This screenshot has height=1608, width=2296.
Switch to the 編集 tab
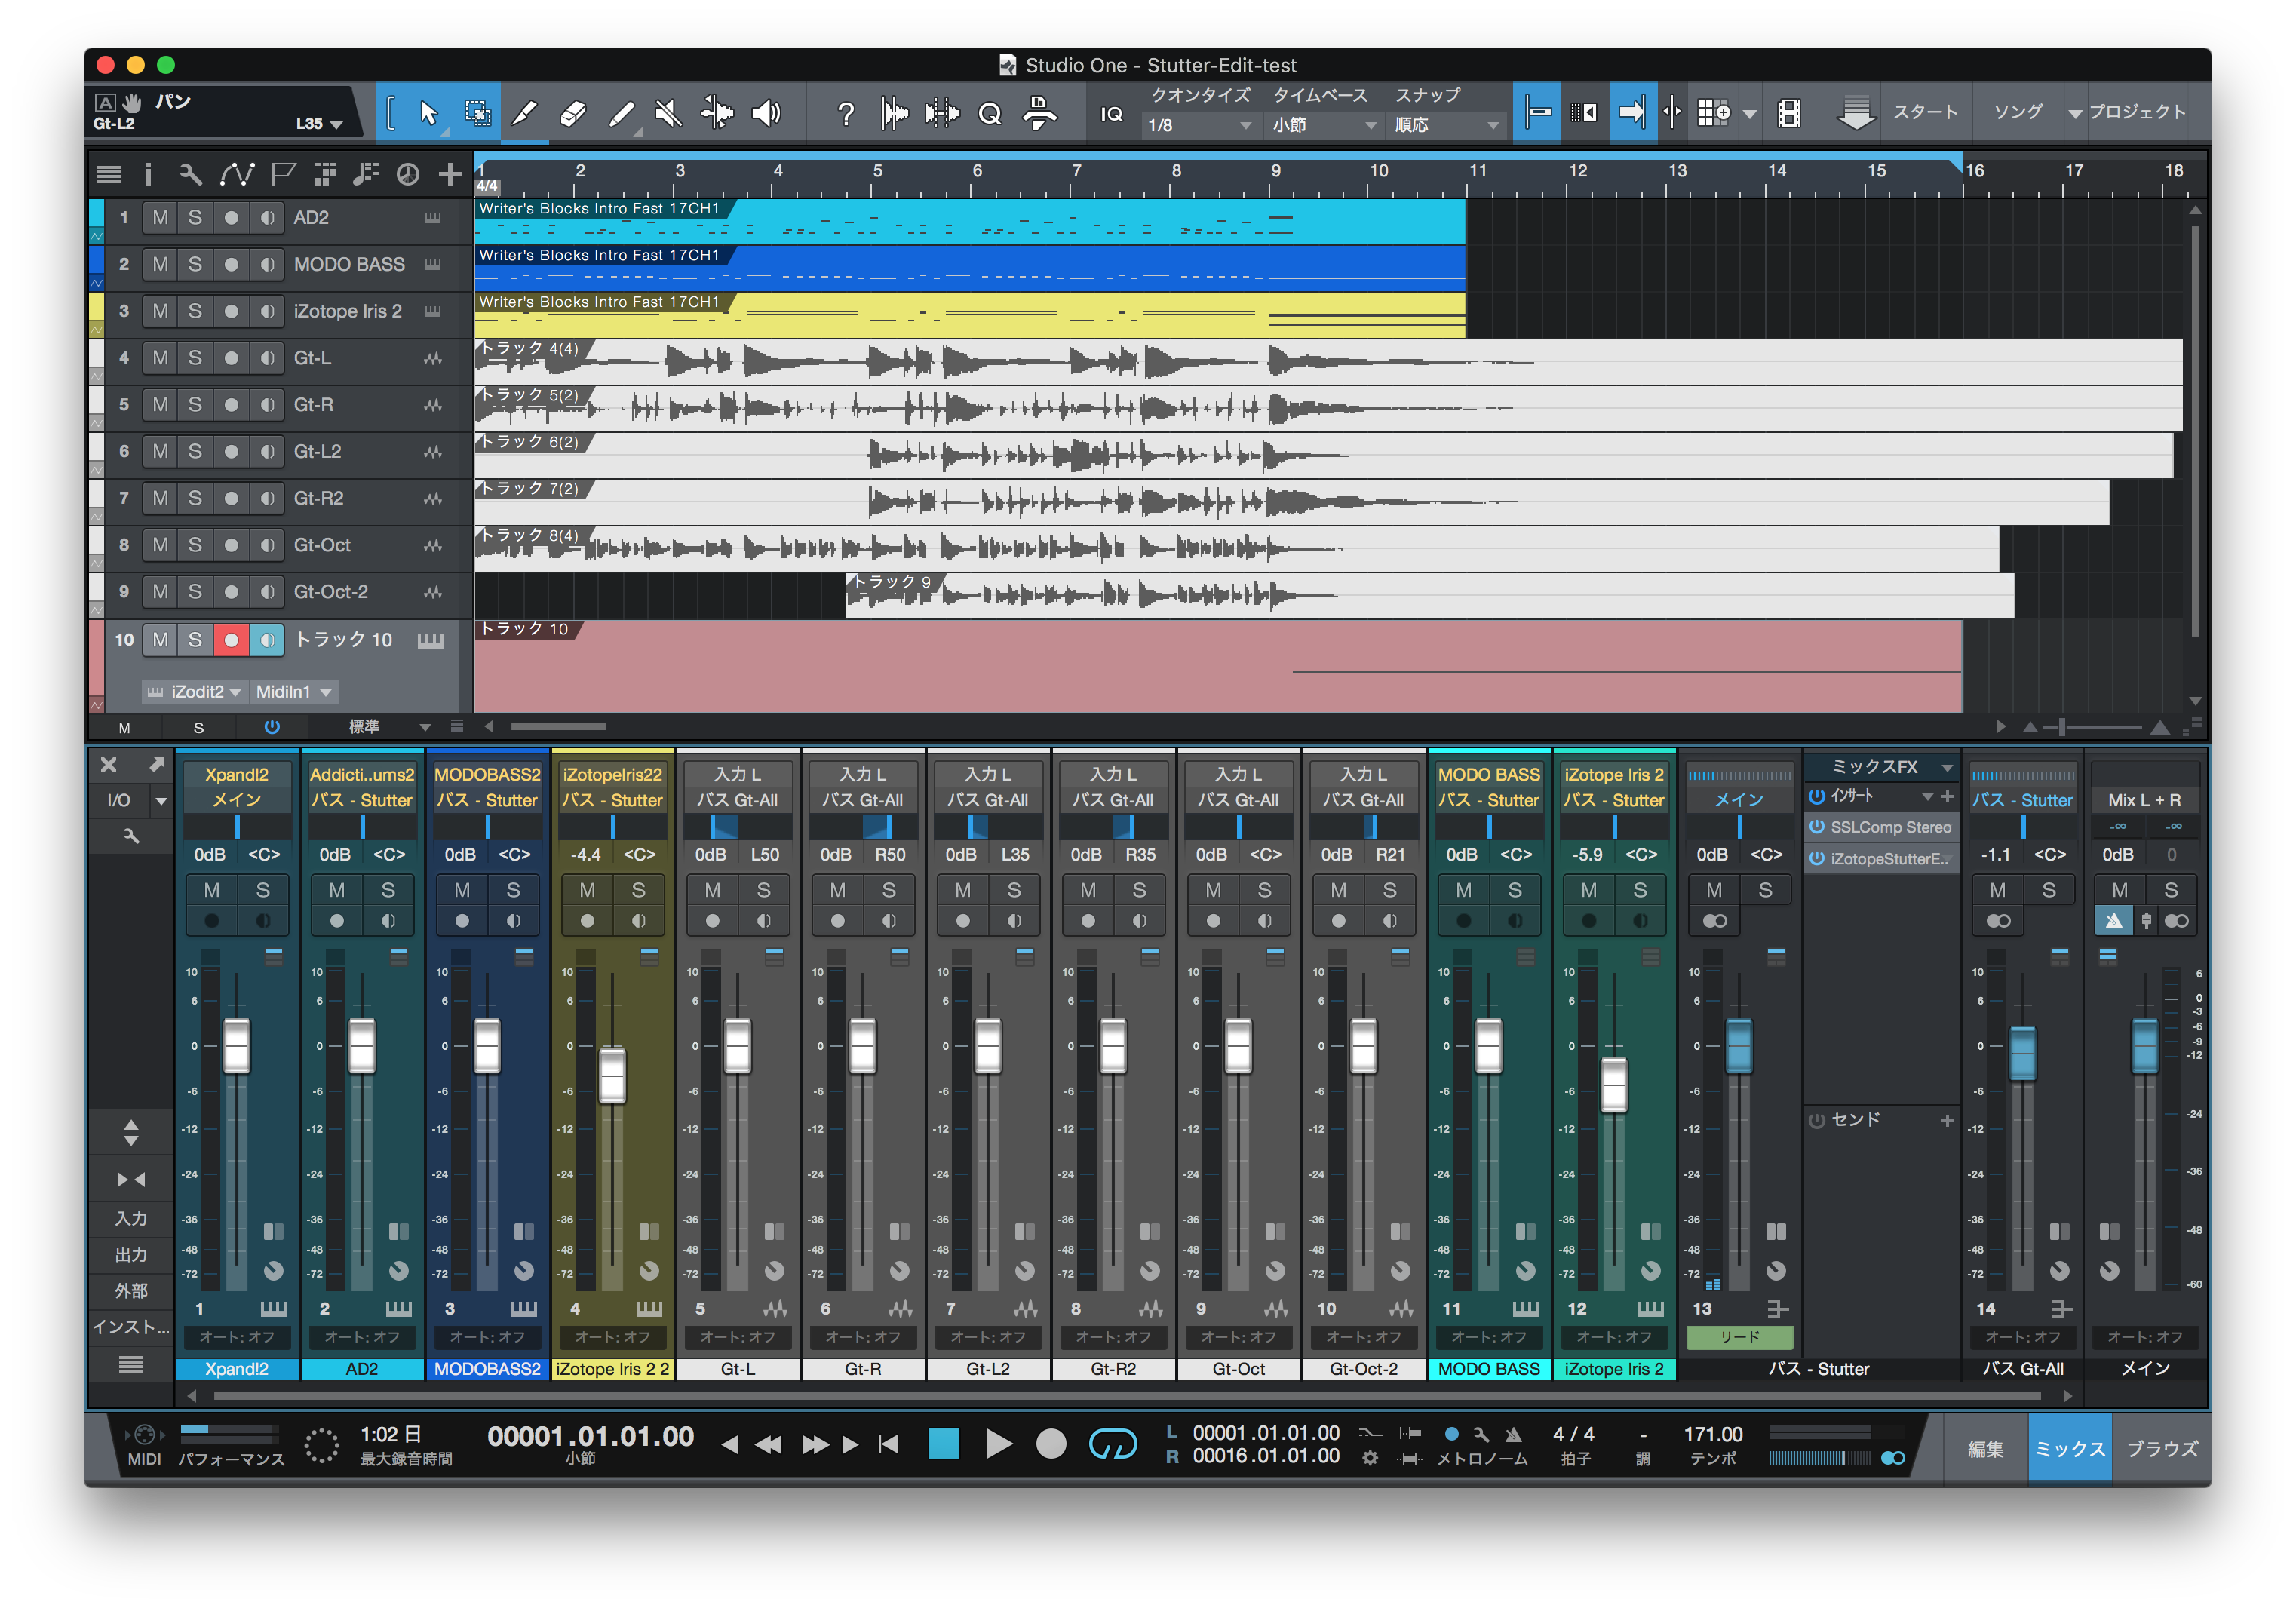tap(1985, 1448)
